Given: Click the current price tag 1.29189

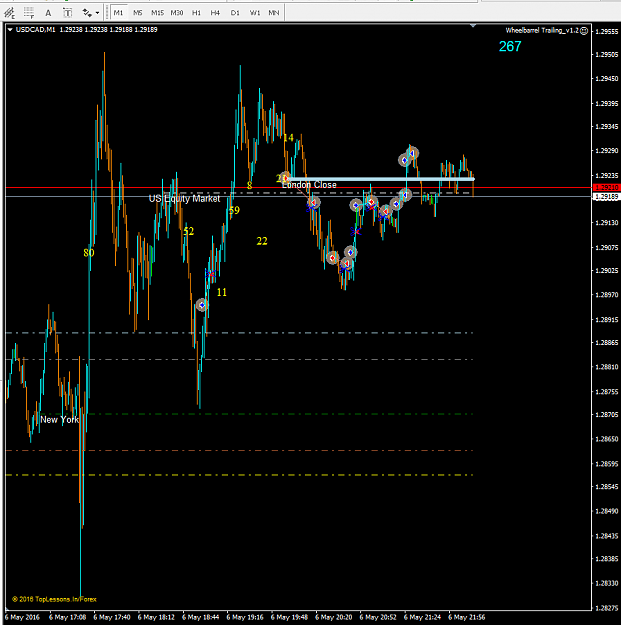Looking at the screenshot, I should pos(606,197).
